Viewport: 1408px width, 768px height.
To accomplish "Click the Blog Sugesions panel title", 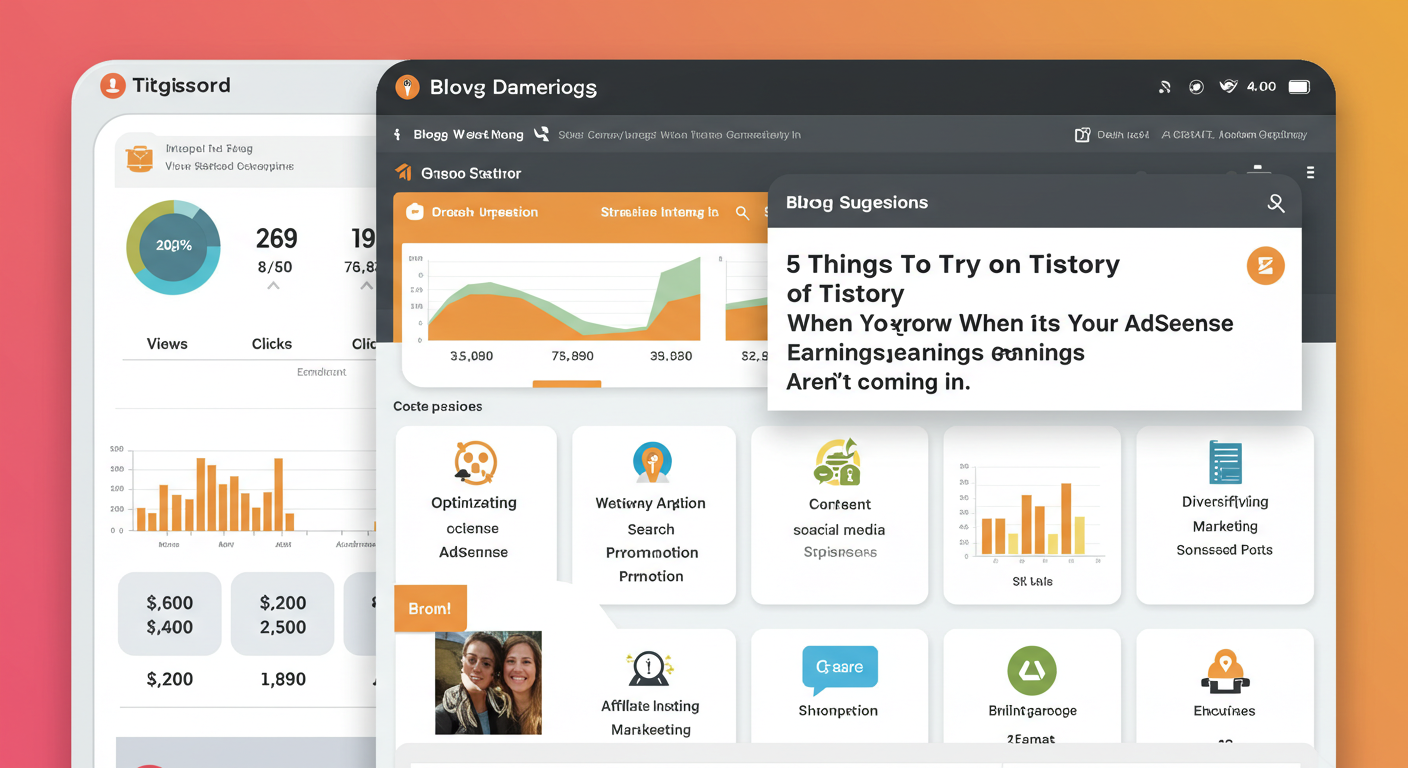I will coord(857,203).
